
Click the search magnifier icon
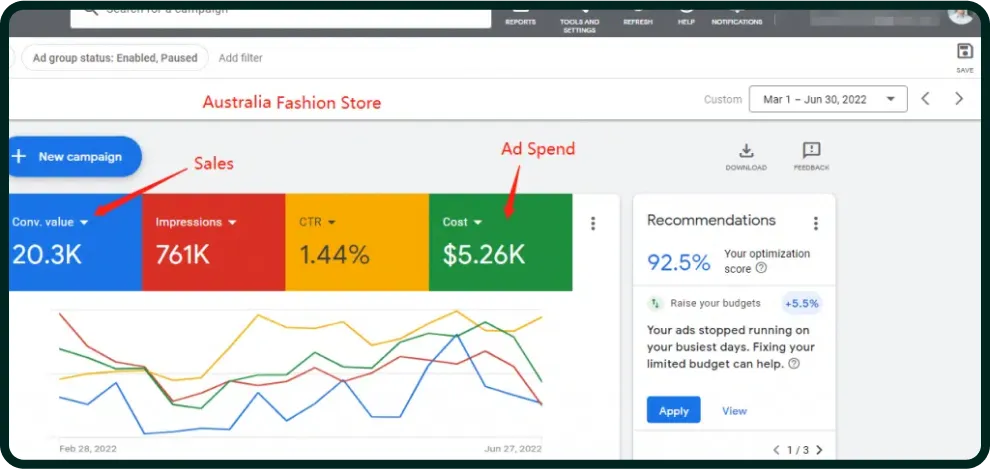point(91,11)
